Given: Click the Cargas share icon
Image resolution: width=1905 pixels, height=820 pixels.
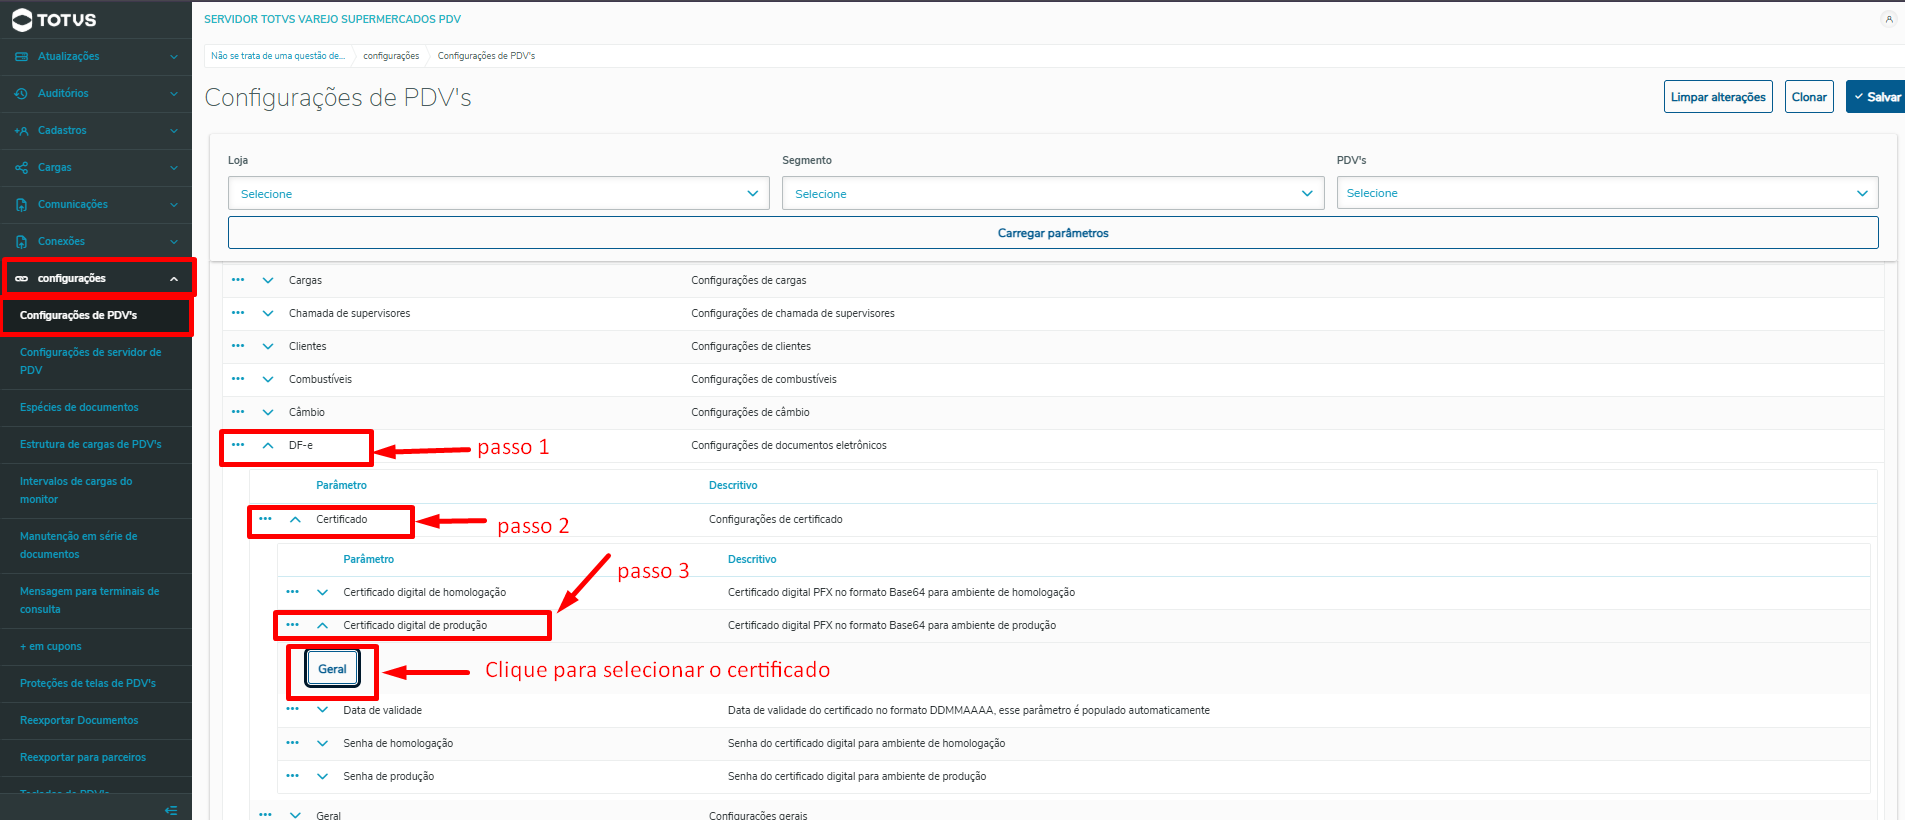Looking at the screenshot, I should 21,168.
